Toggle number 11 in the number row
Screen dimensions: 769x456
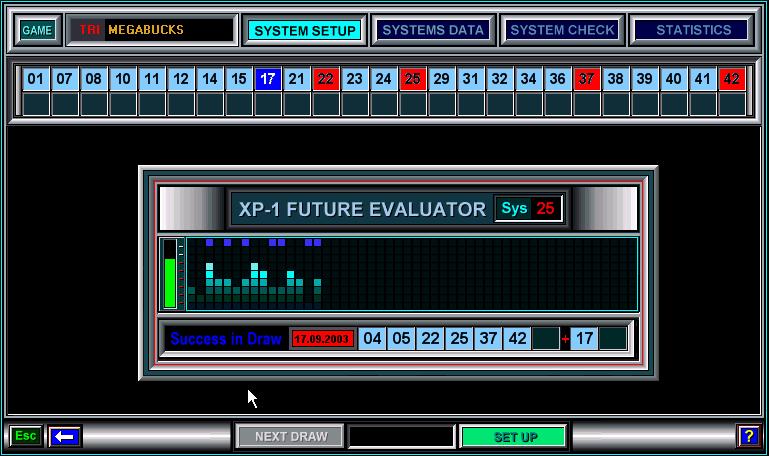tap(152, 78)
